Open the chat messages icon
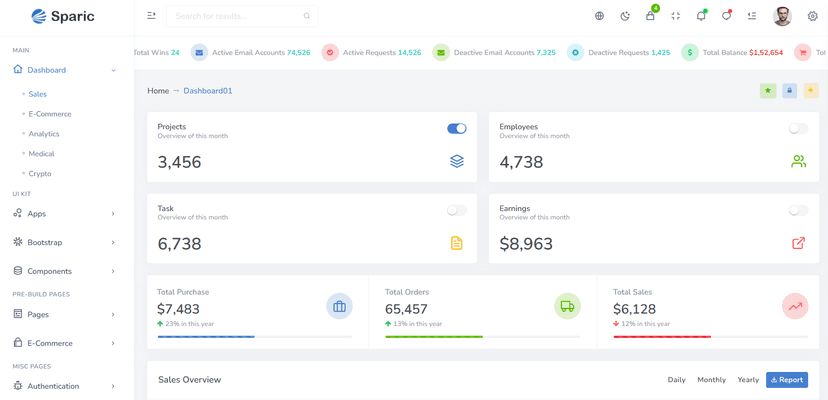This screenshot has height=400, width=828. [x=727, y=16]
